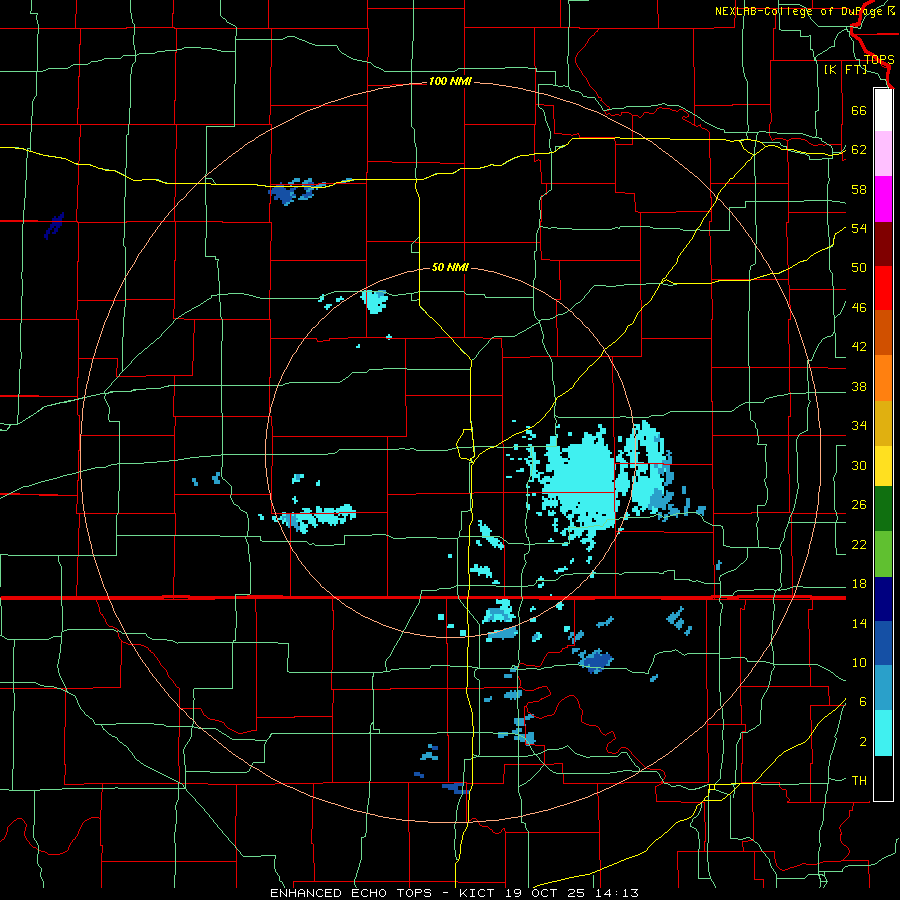Click the '66' legend value

859,110
